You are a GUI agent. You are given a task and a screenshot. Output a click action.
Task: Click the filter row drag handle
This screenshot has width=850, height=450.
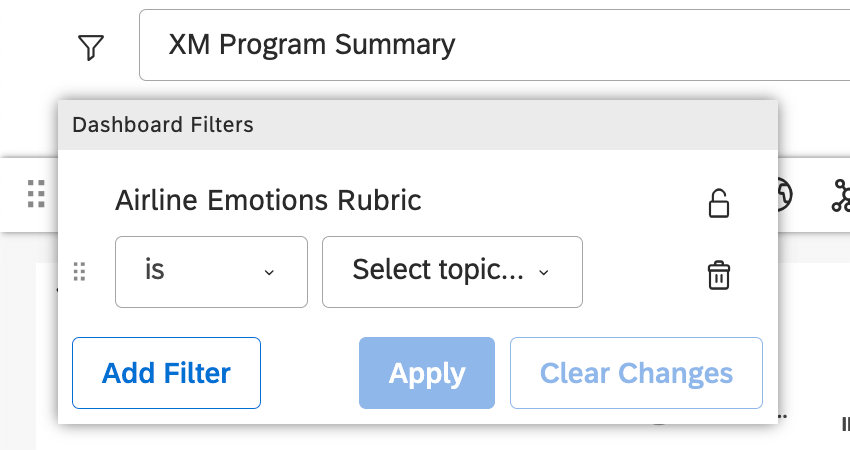(x=80, y=272)
